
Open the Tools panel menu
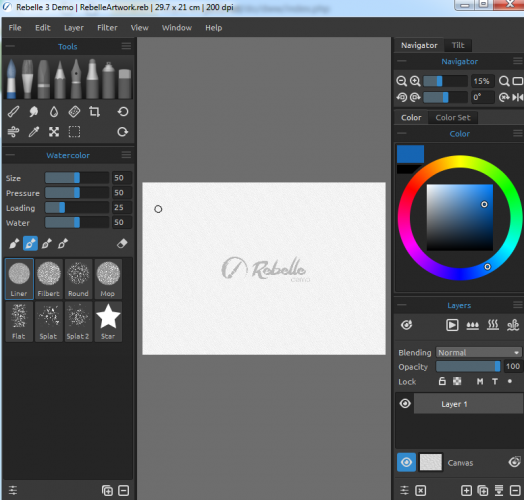126,46
